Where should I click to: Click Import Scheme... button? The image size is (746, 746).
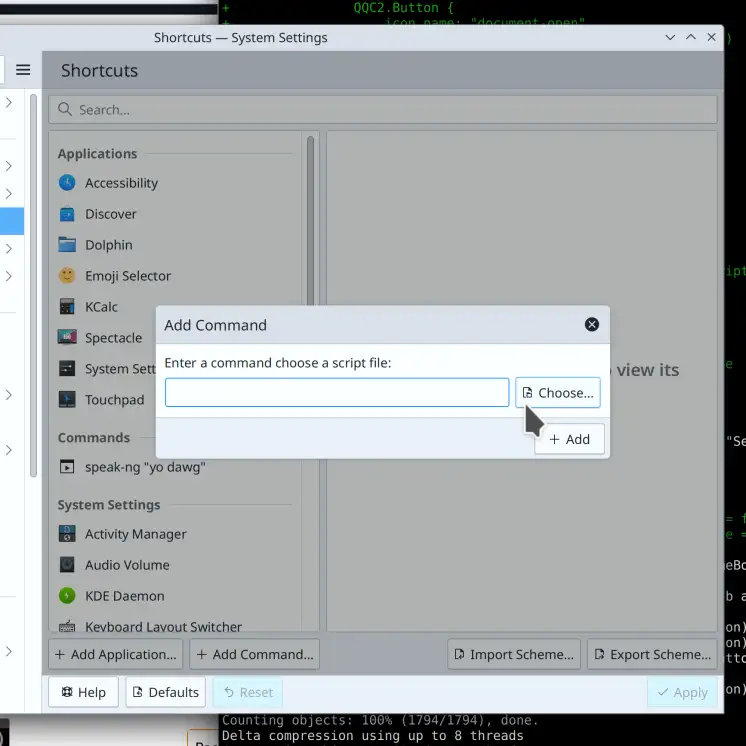[513, 654]
